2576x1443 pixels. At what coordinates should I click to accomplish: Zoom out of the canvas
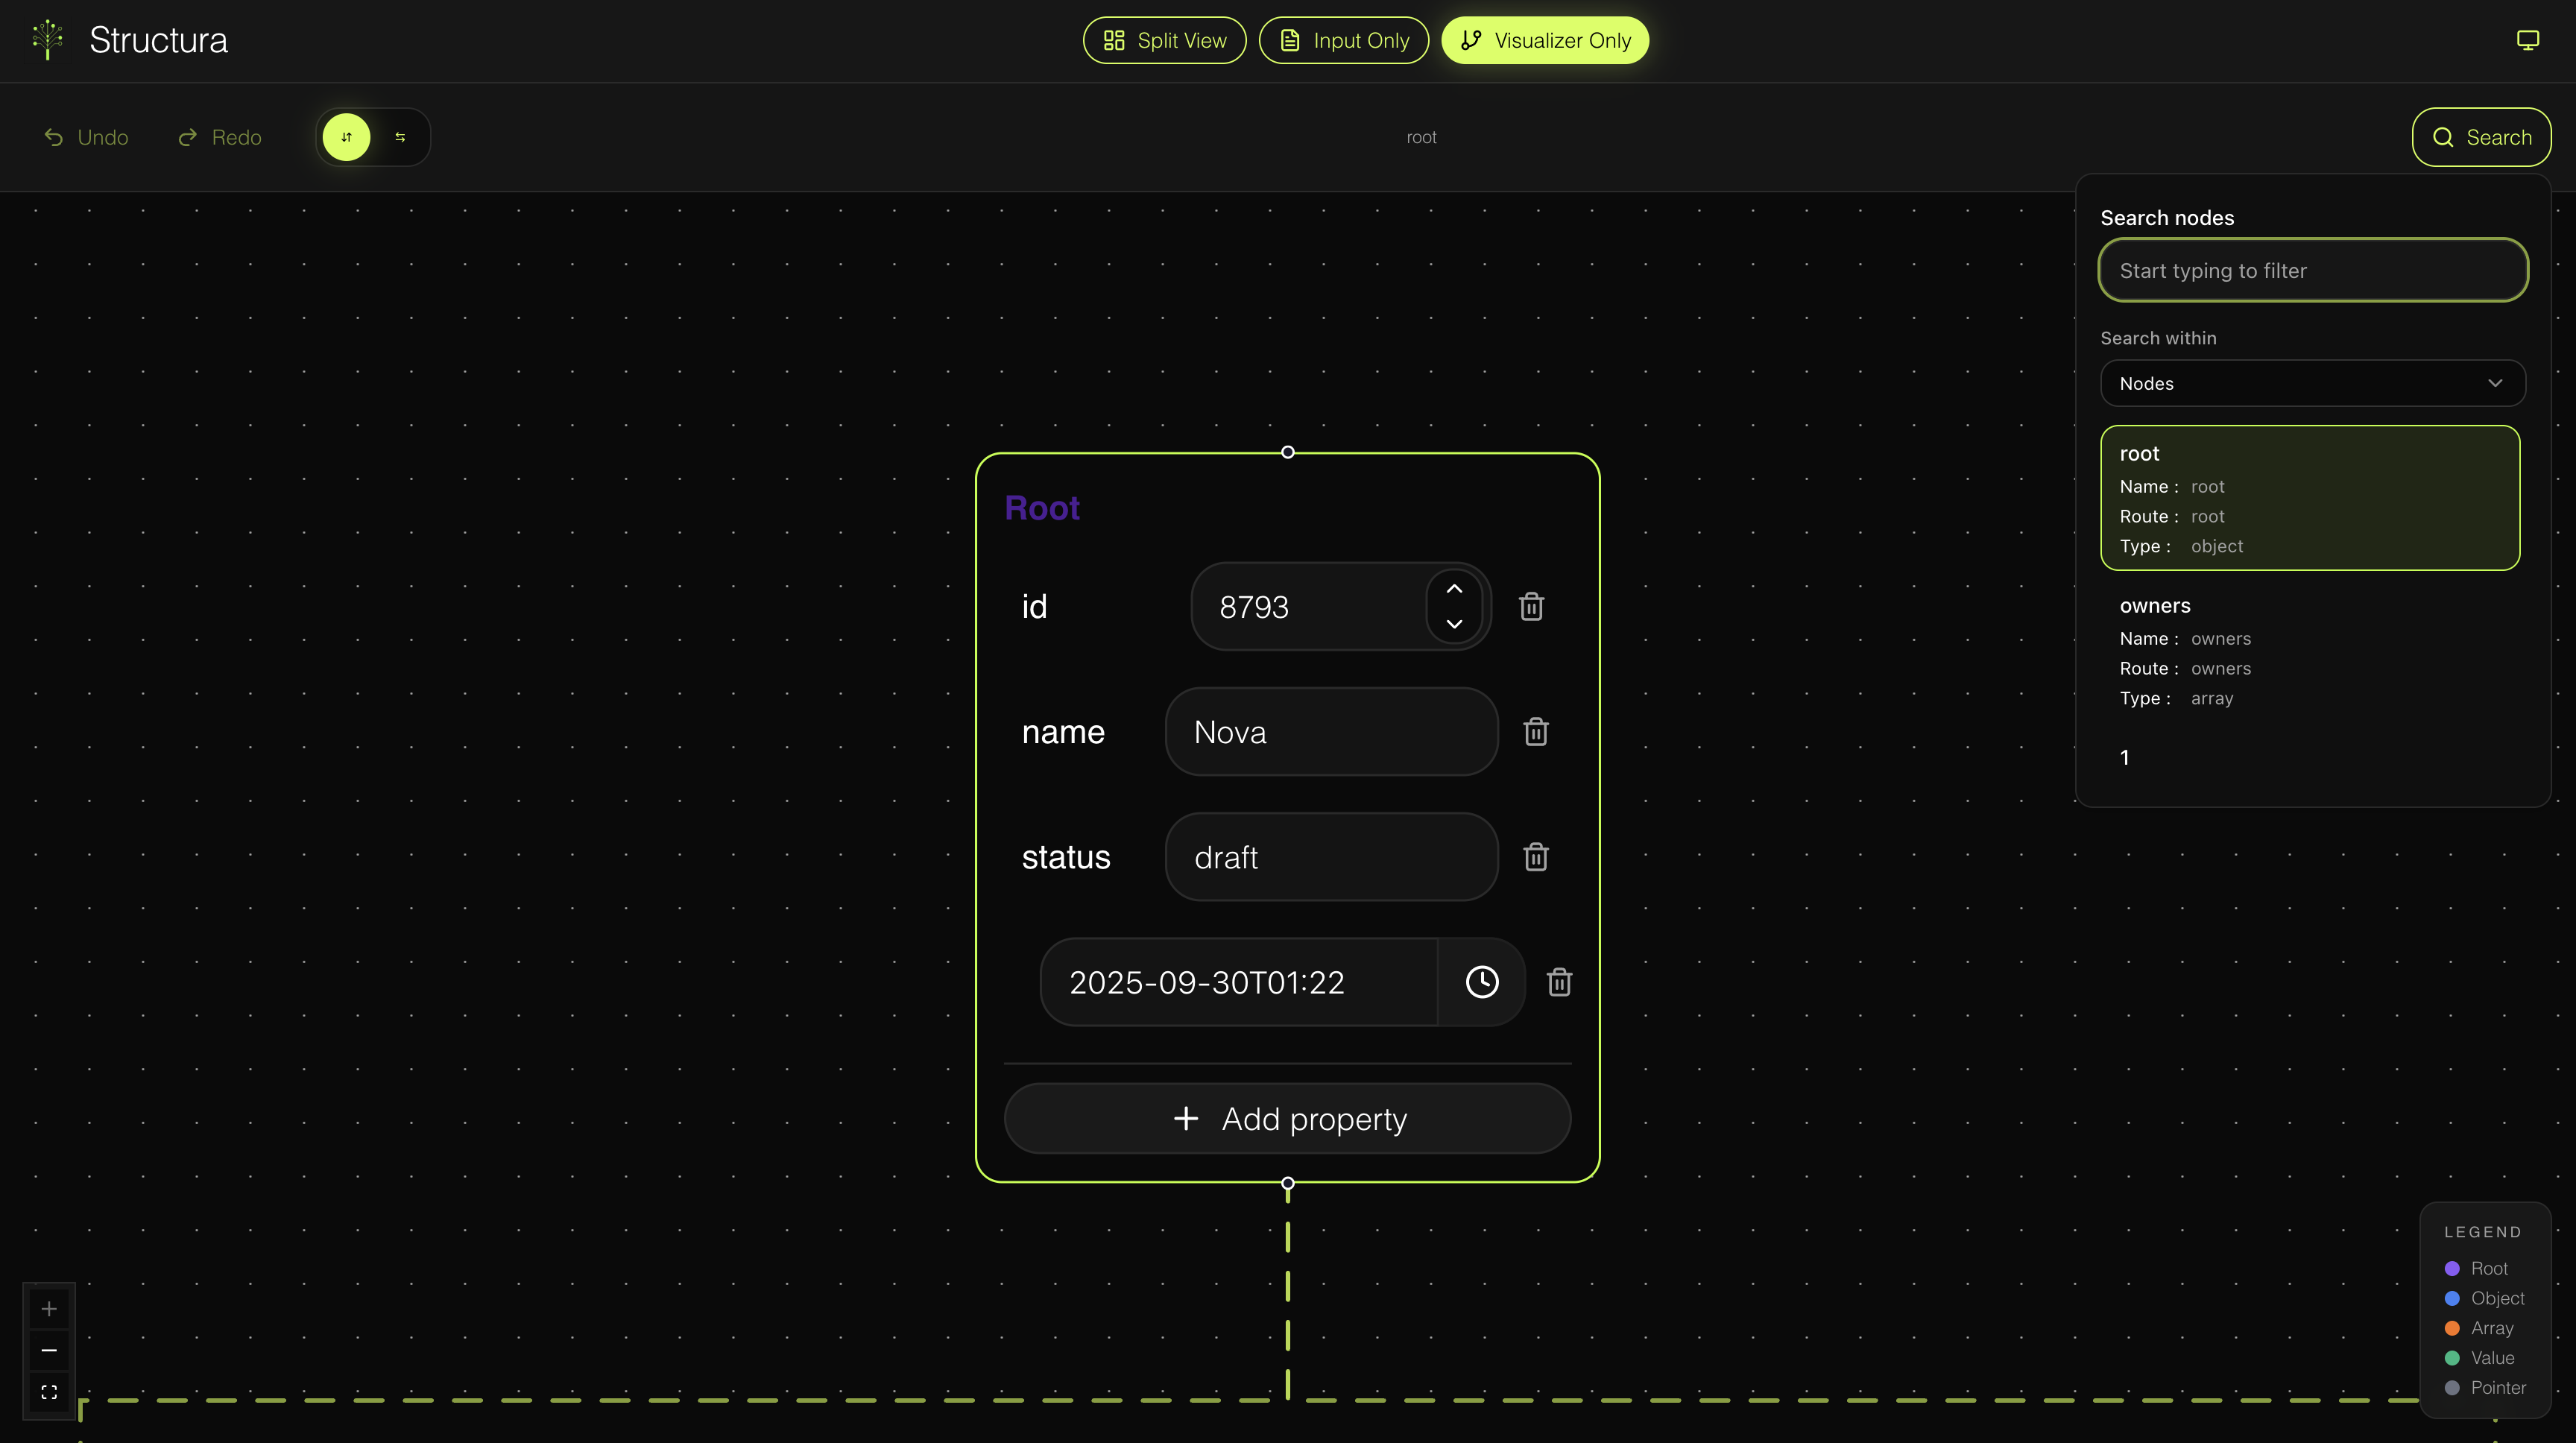[x=49, y=1350]
